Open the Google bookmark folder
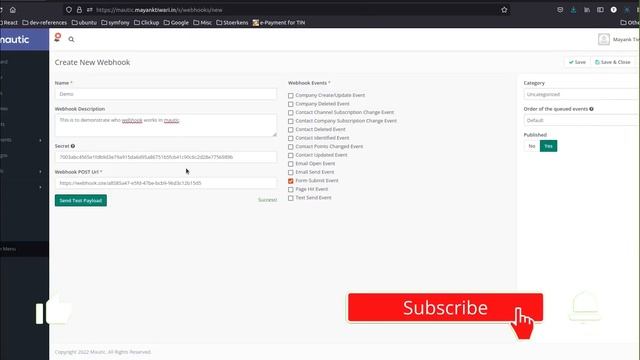 (176, 22)
